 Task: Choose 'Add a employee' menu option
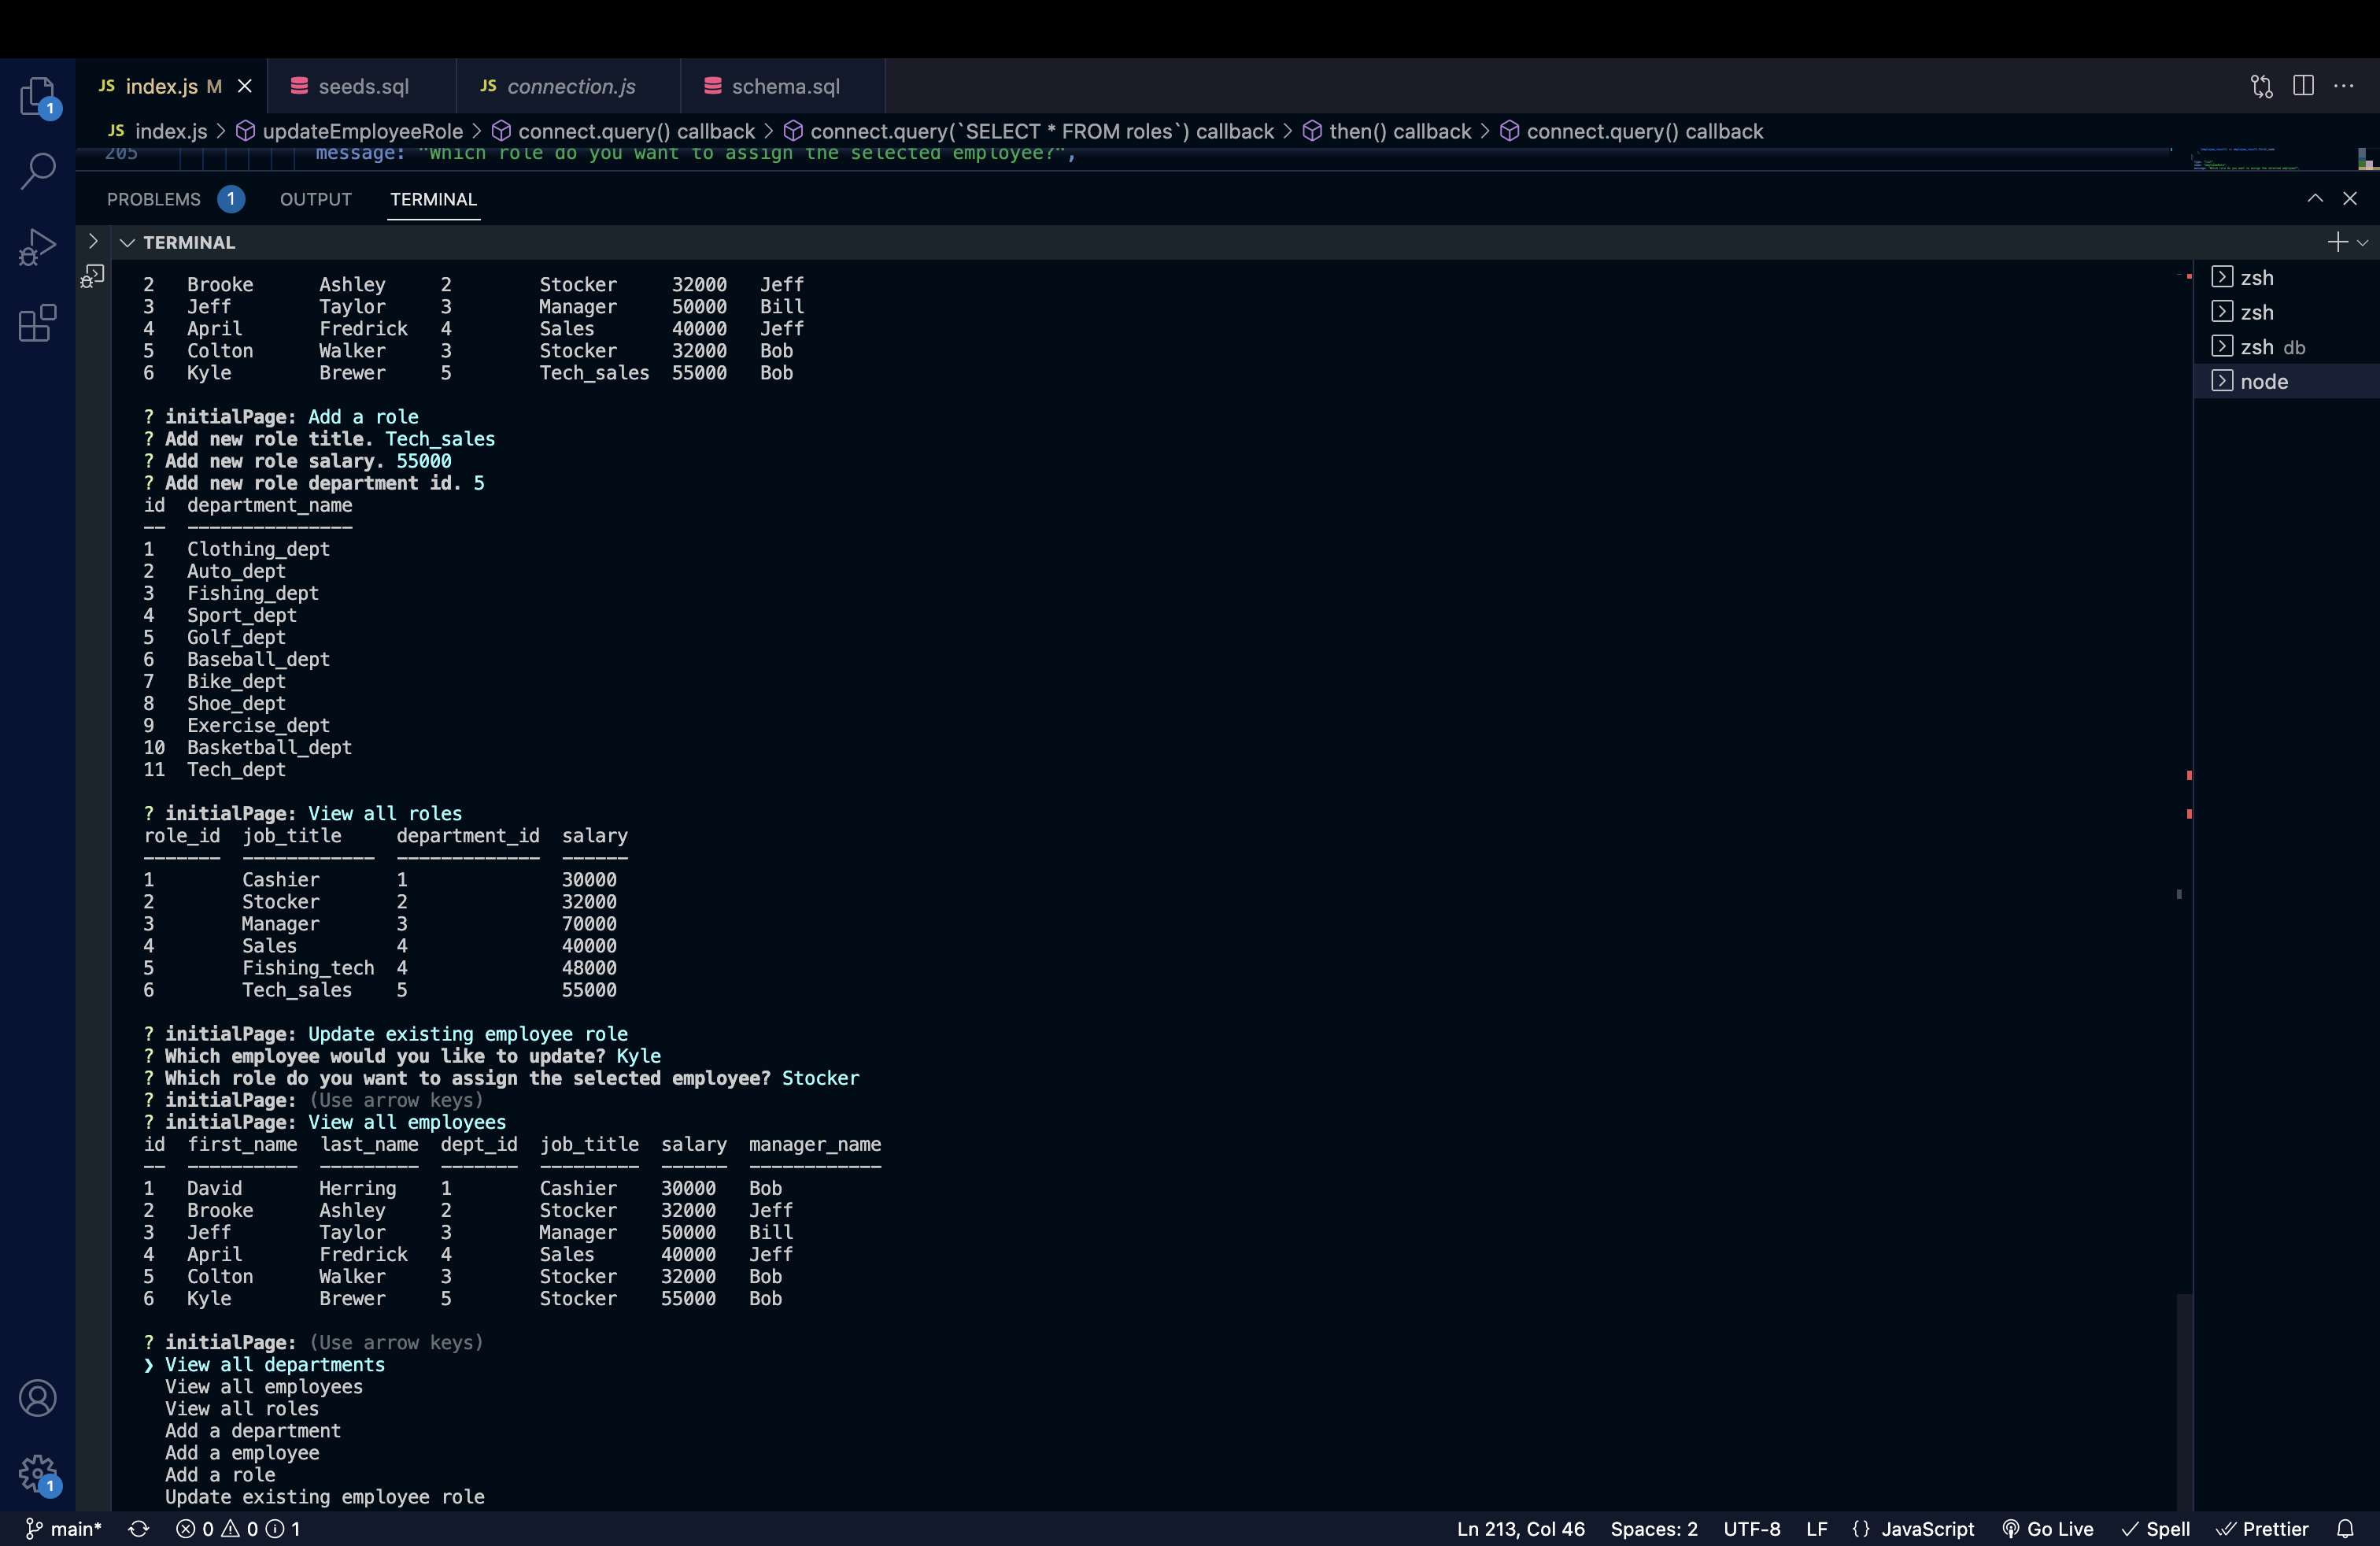[242, 1452]
